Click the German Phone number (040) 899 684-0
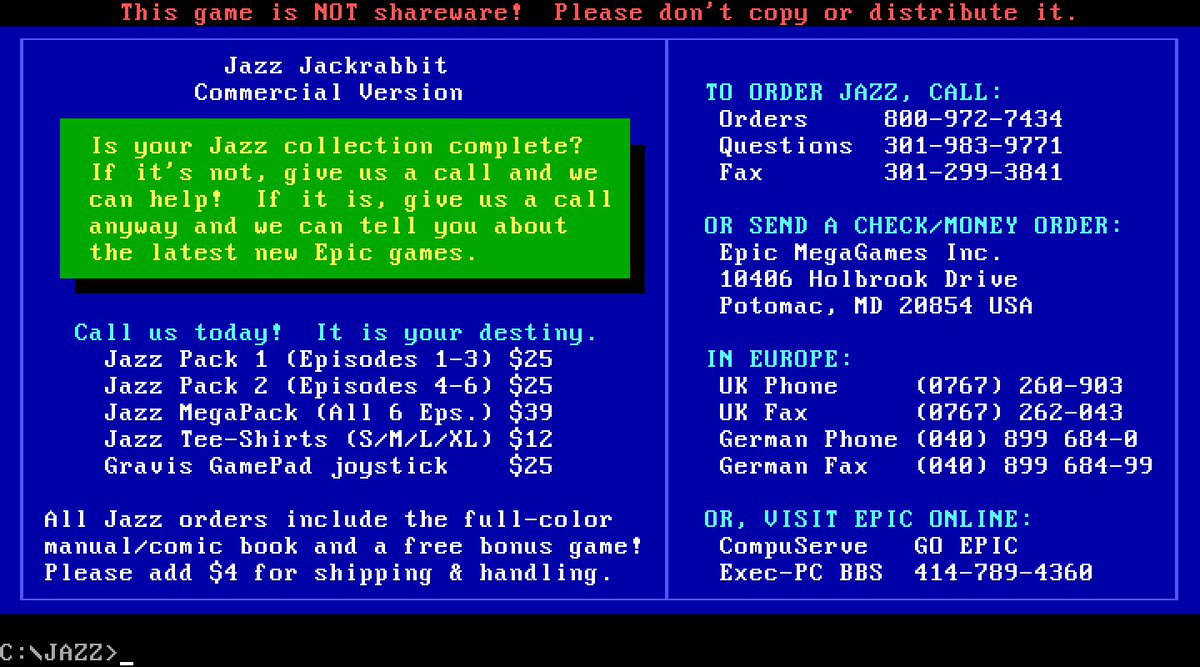The width and height of the screenshot is (1200, 667). [x=1026, y=439]
